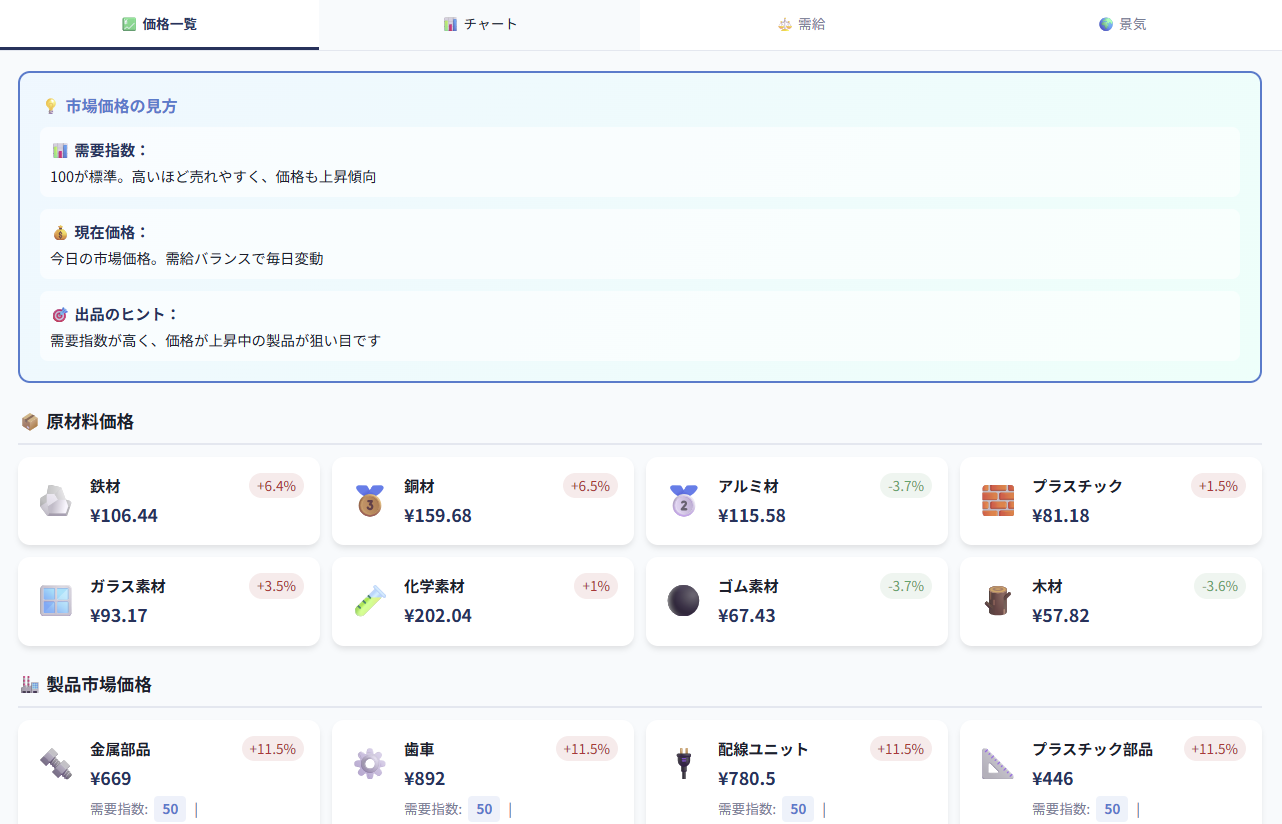Viewport: 1282px width, 824px height.
Task: Select the +11.5% badge on 金属部品
Action: (x=273, y=749)
